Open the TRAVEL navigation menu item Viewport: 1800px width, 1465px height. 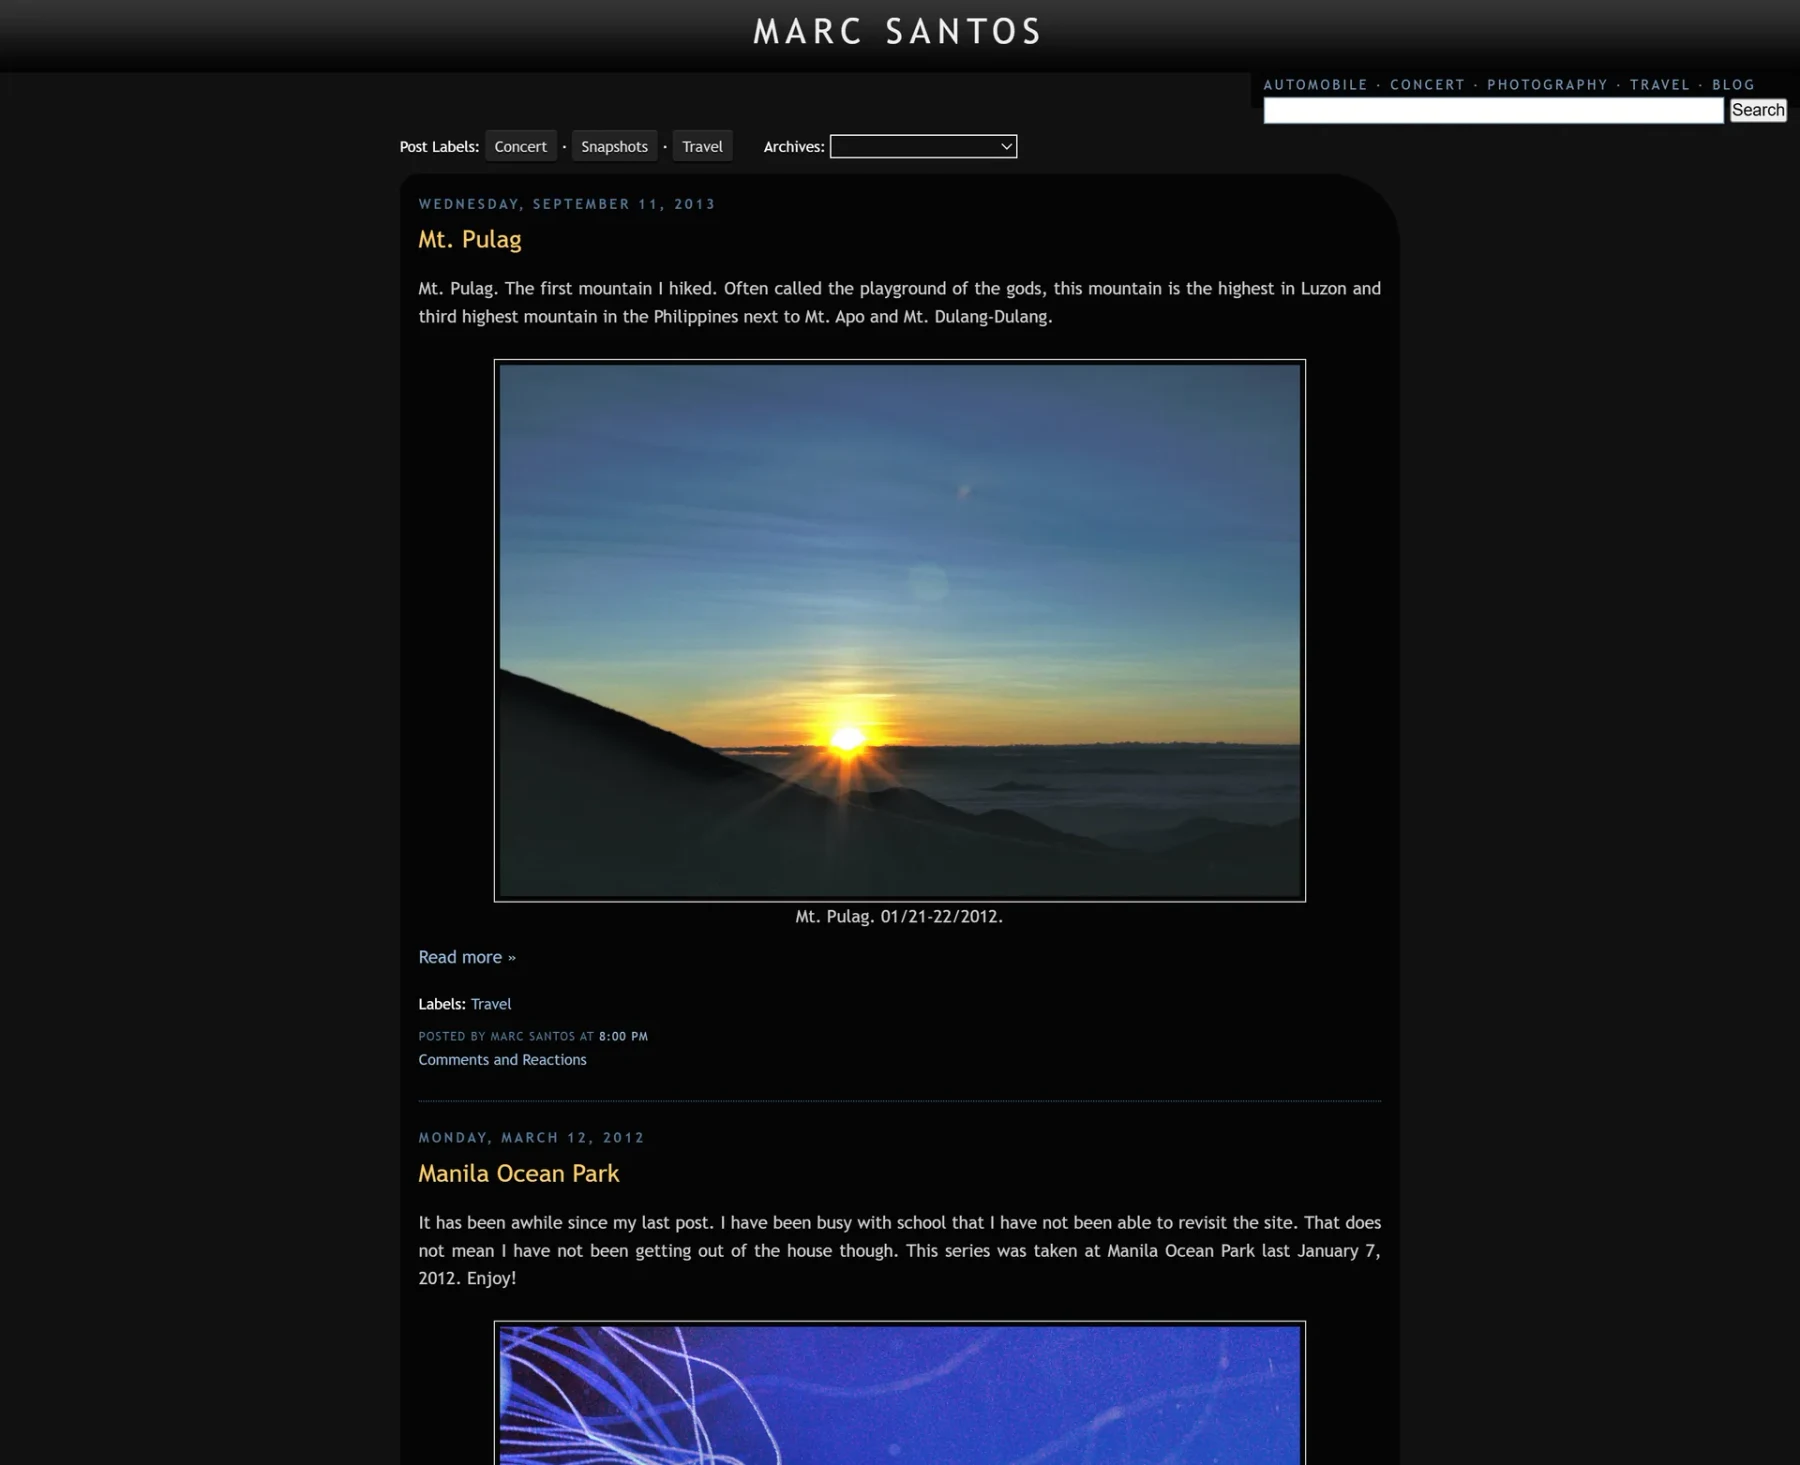[x=1659, y=85]
